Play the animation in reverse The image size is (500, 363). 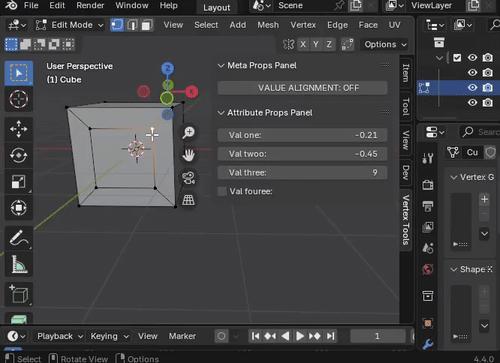[x=285, y=336]
